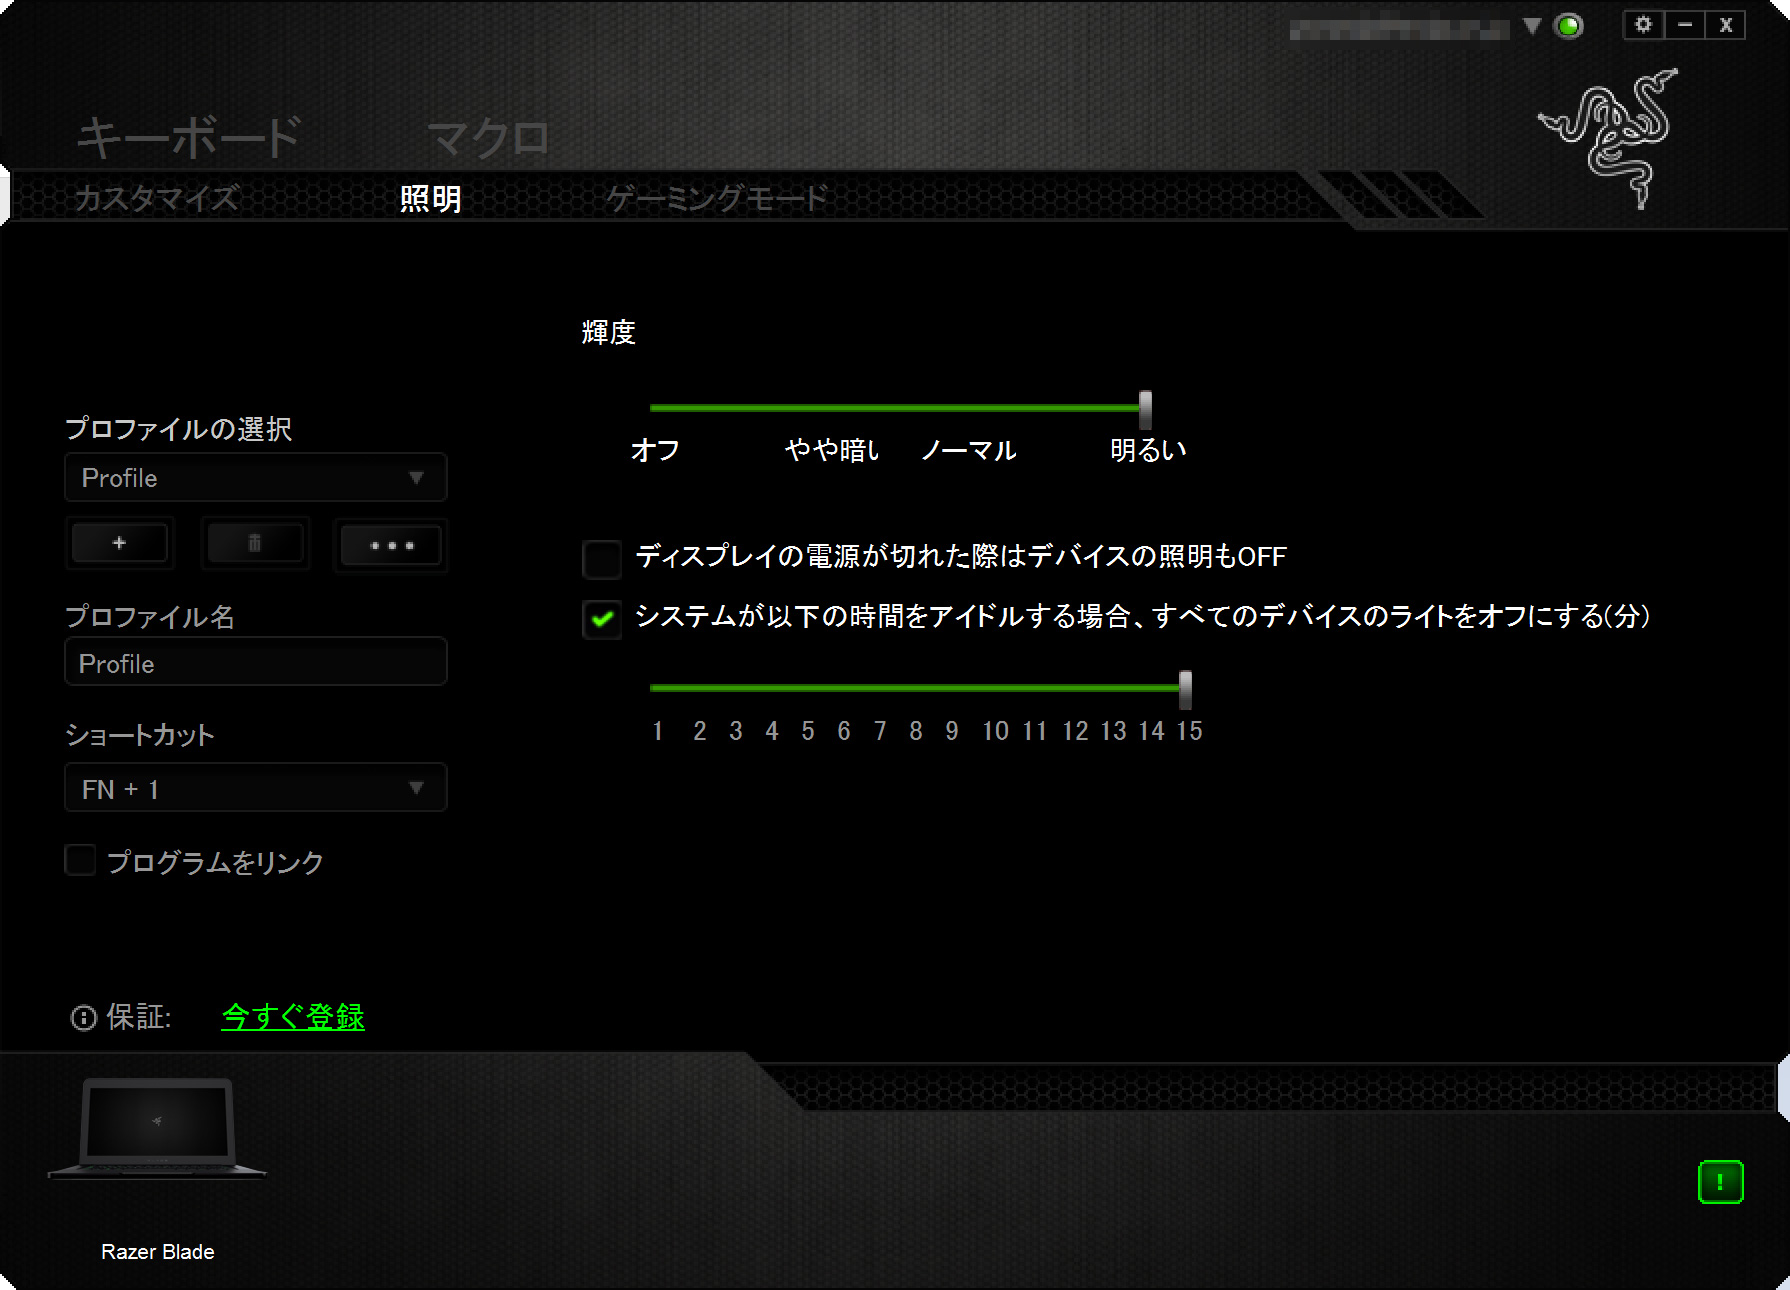1790x1290 pixels.
Task: Open the マクロ section heading
Action: coord(489,138)
